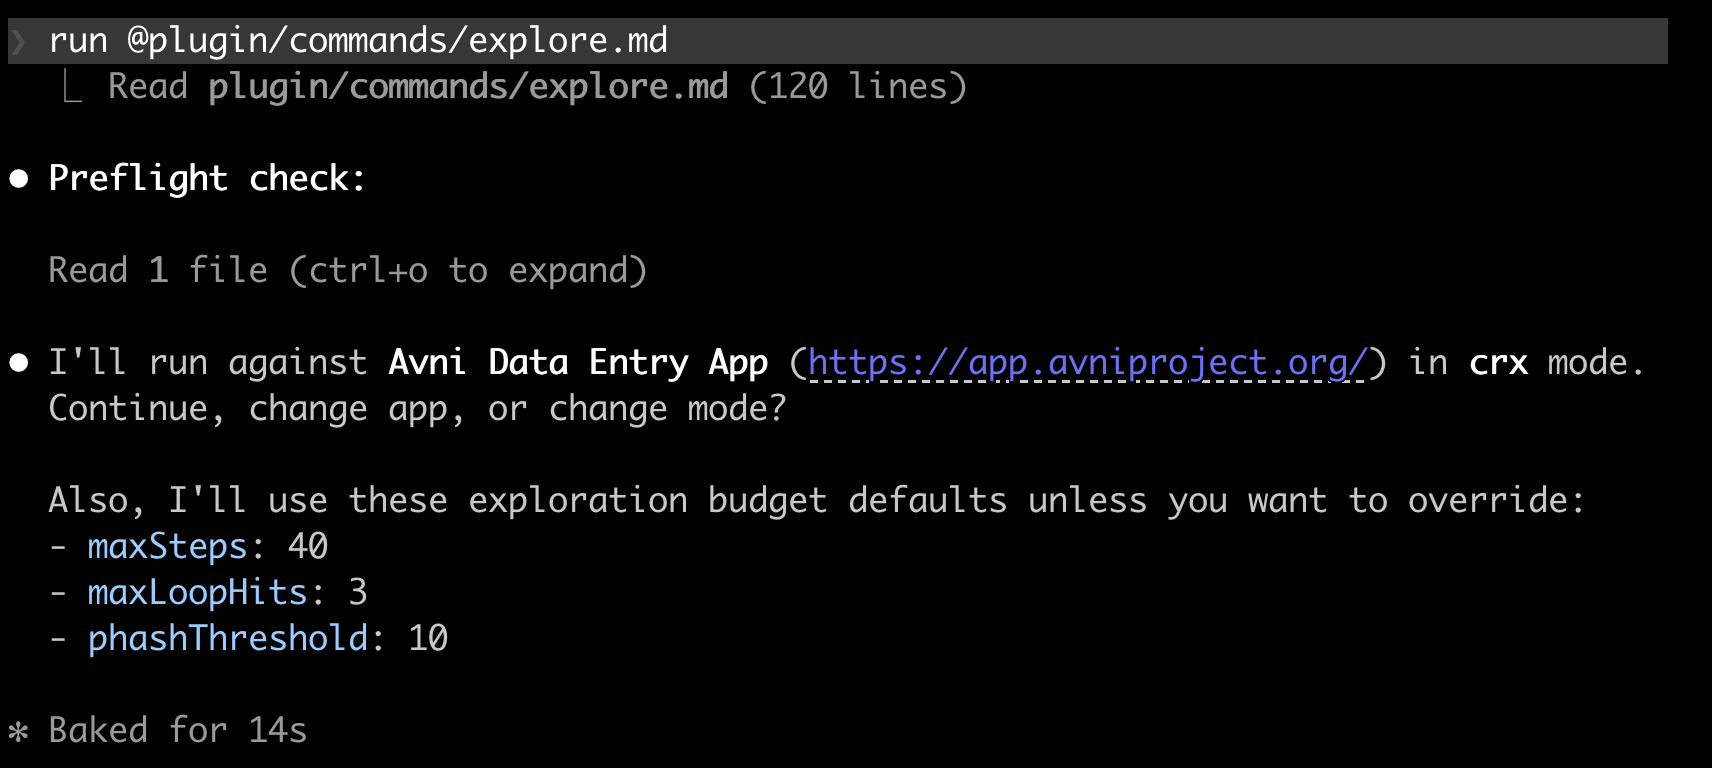Click the bullet dot before I'll run against
Screen dimensions: 1712x768
click(x=19, y=363)
